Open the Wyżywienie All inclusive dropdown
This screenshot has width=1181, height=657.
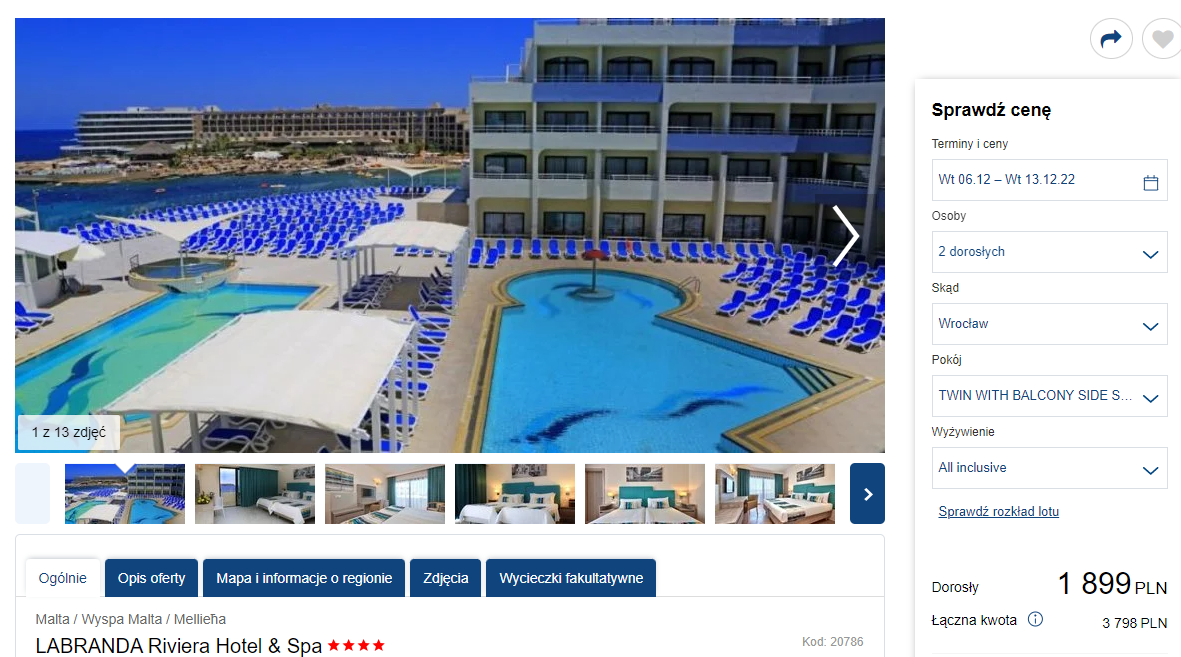(x=1049, y=468)
